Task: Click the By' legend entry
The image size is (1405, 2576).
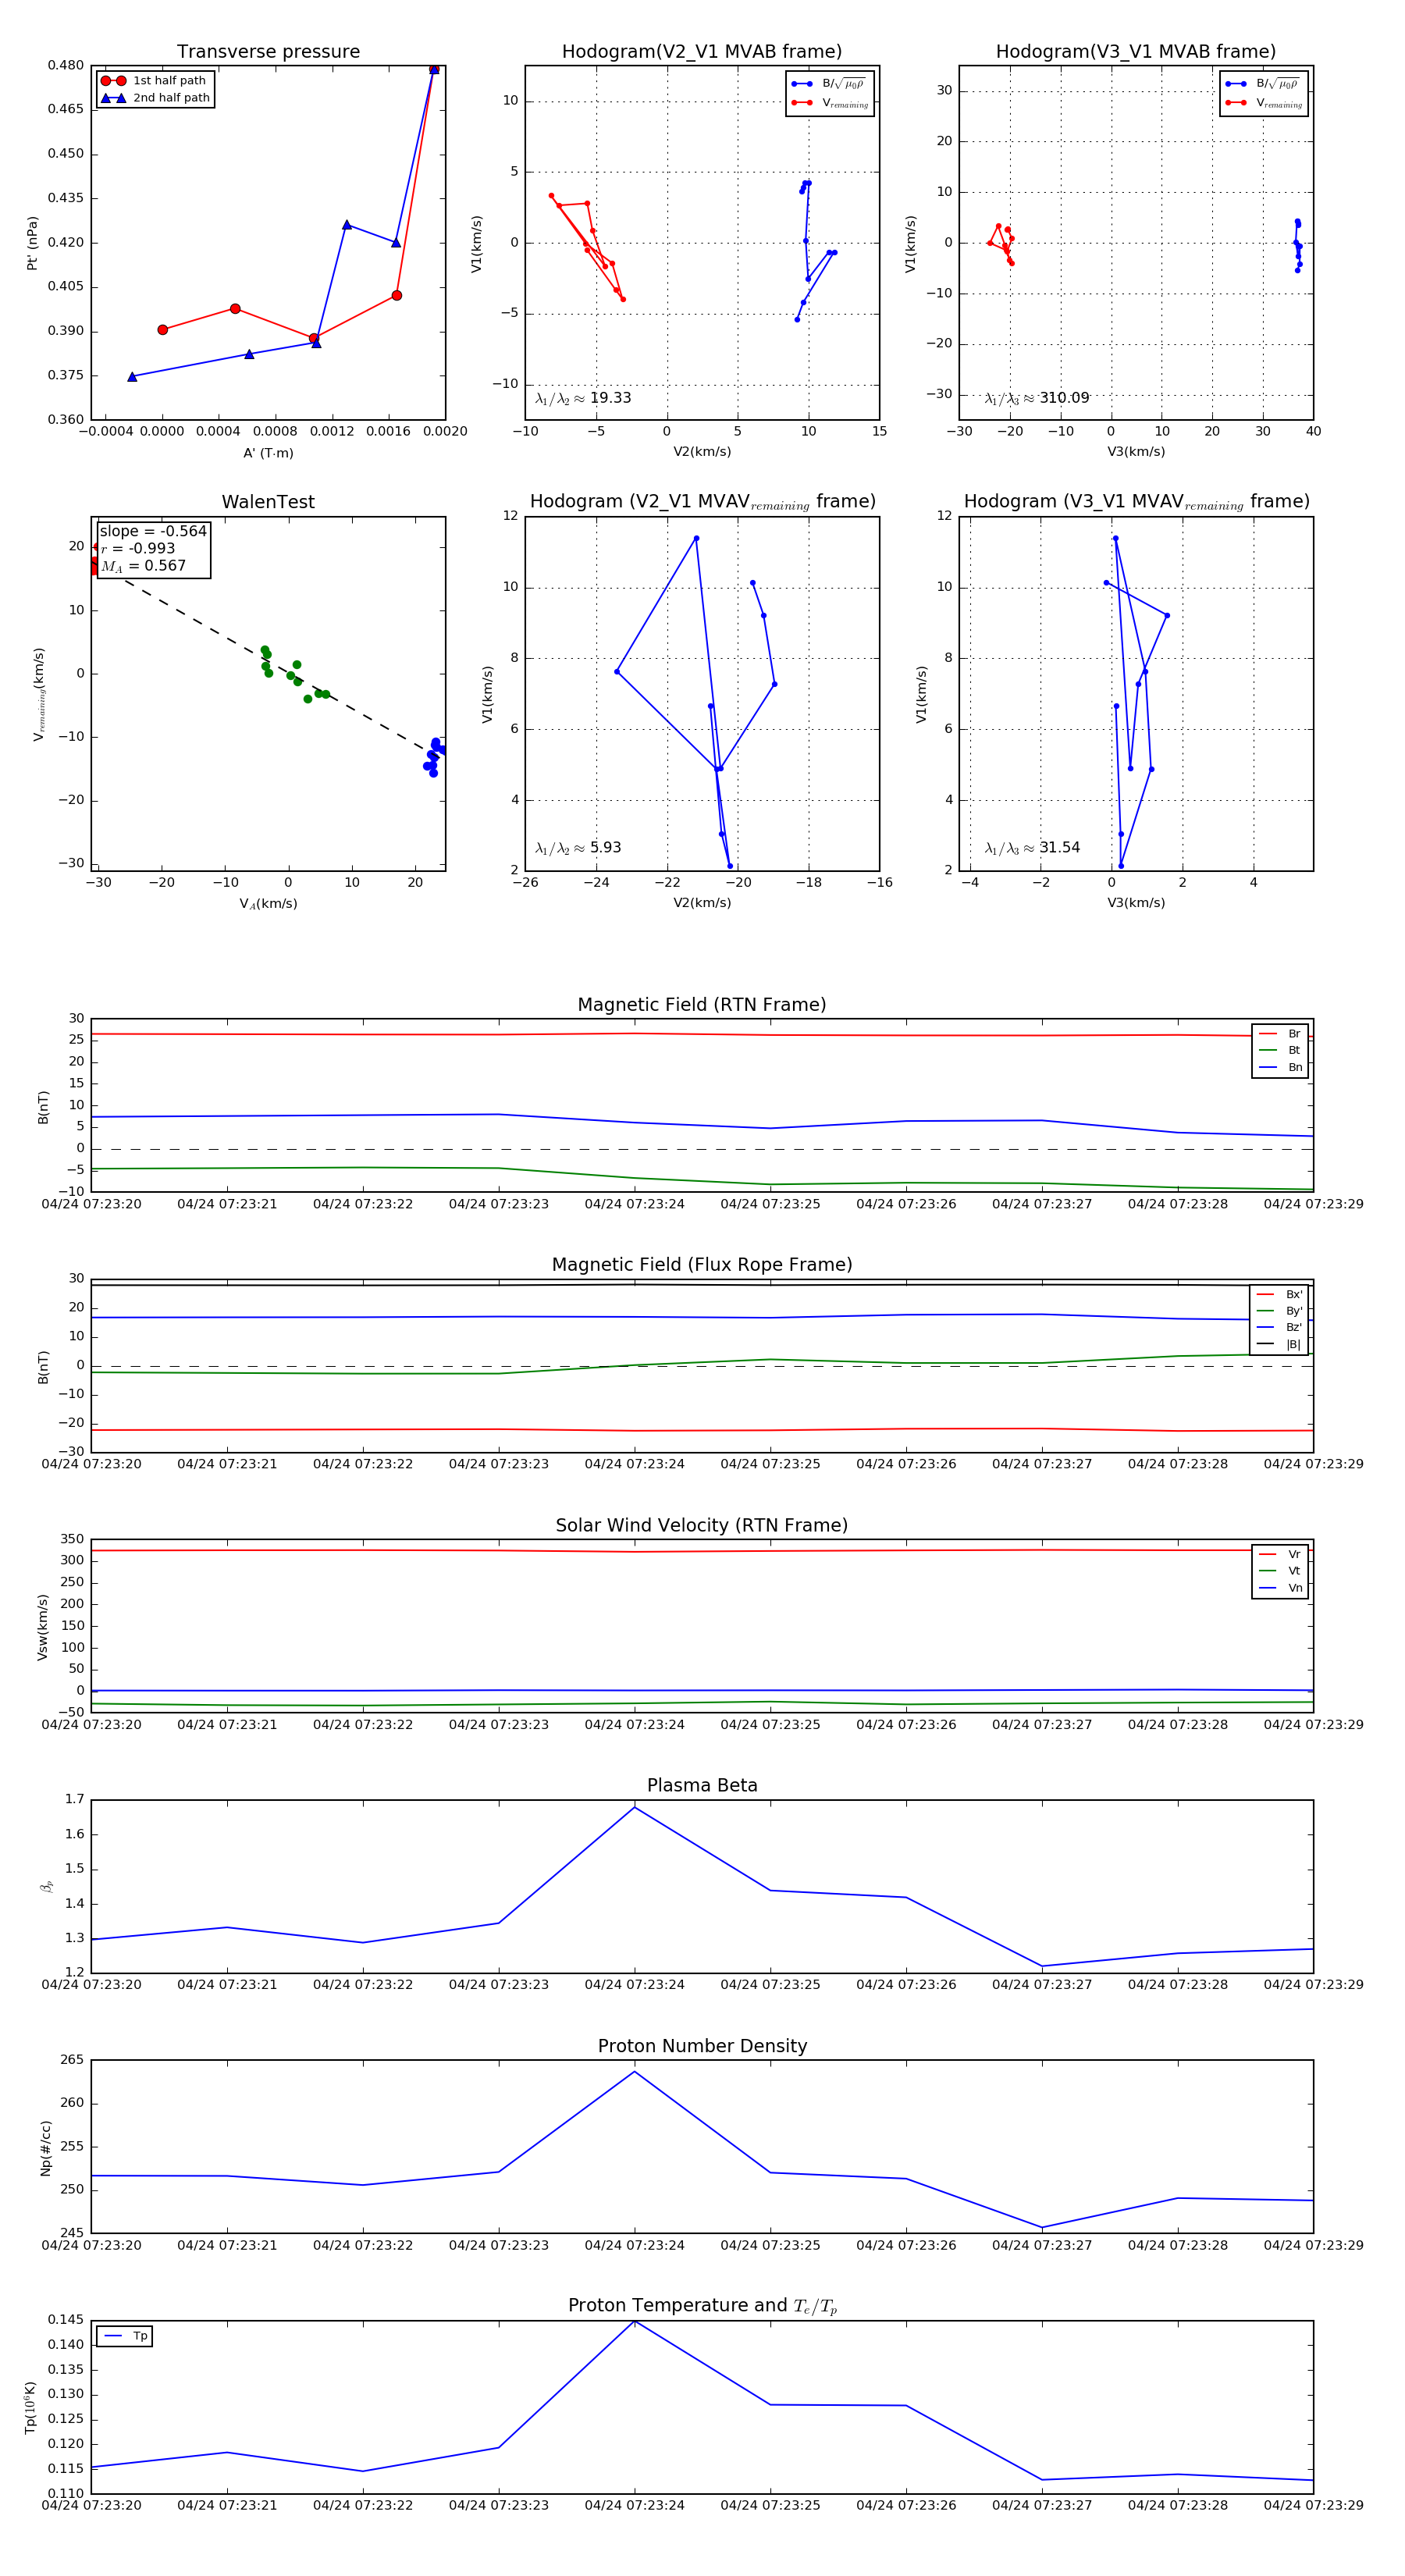Action: pos(1279,1311)
